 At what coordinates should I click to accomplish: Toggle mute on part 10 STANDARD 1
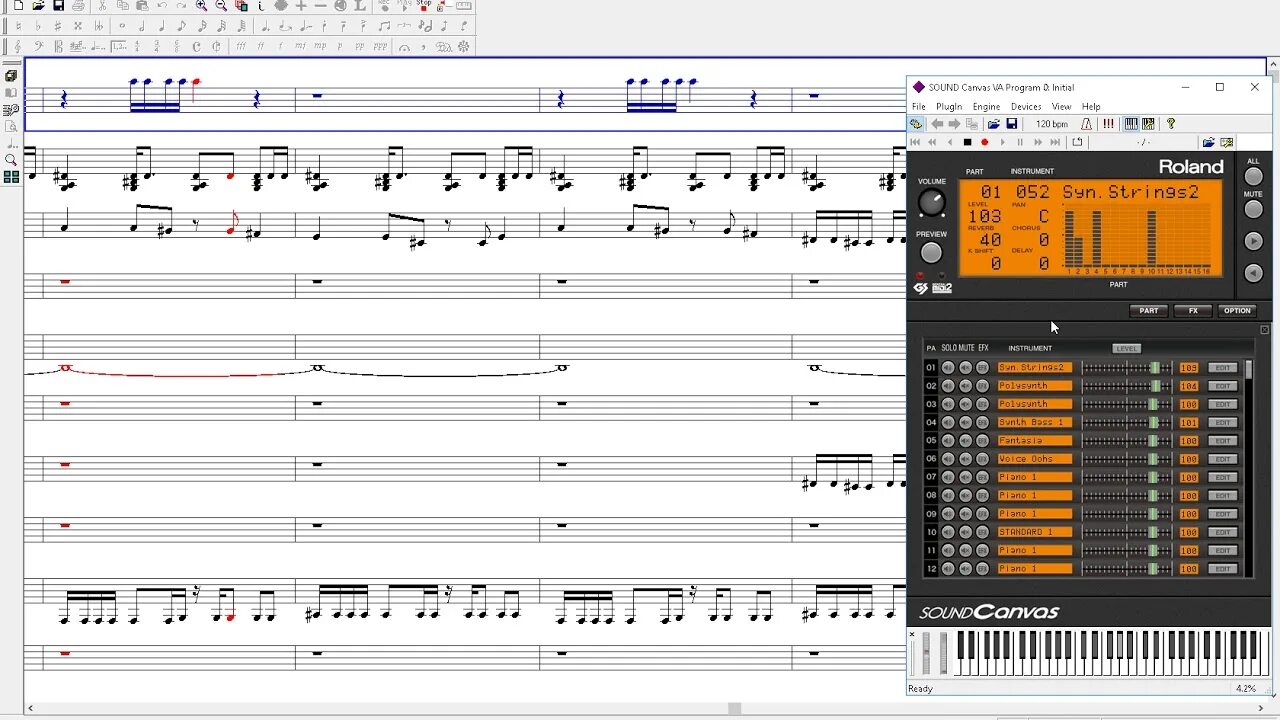tap(965, 532)
